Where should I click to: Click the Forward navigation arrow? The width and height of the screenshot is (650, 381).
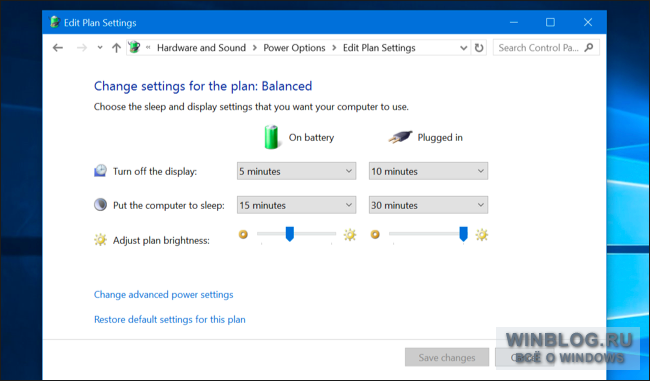pos(82,48)
